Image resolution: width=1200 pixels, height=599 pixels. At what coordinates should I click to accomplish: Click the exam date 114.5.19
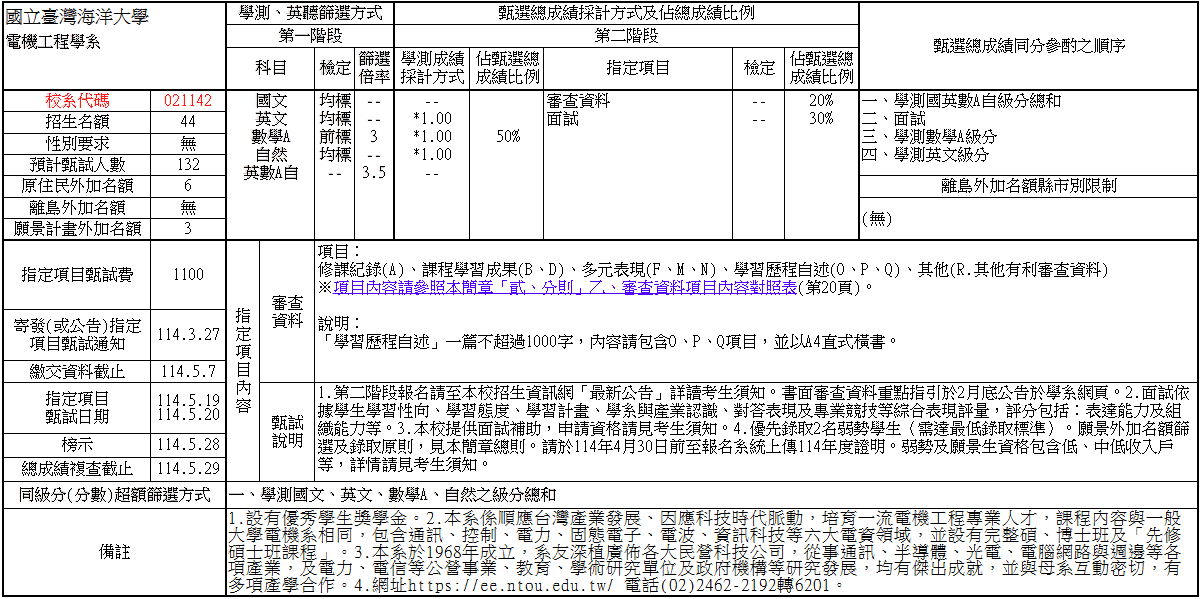coord(188,400)
